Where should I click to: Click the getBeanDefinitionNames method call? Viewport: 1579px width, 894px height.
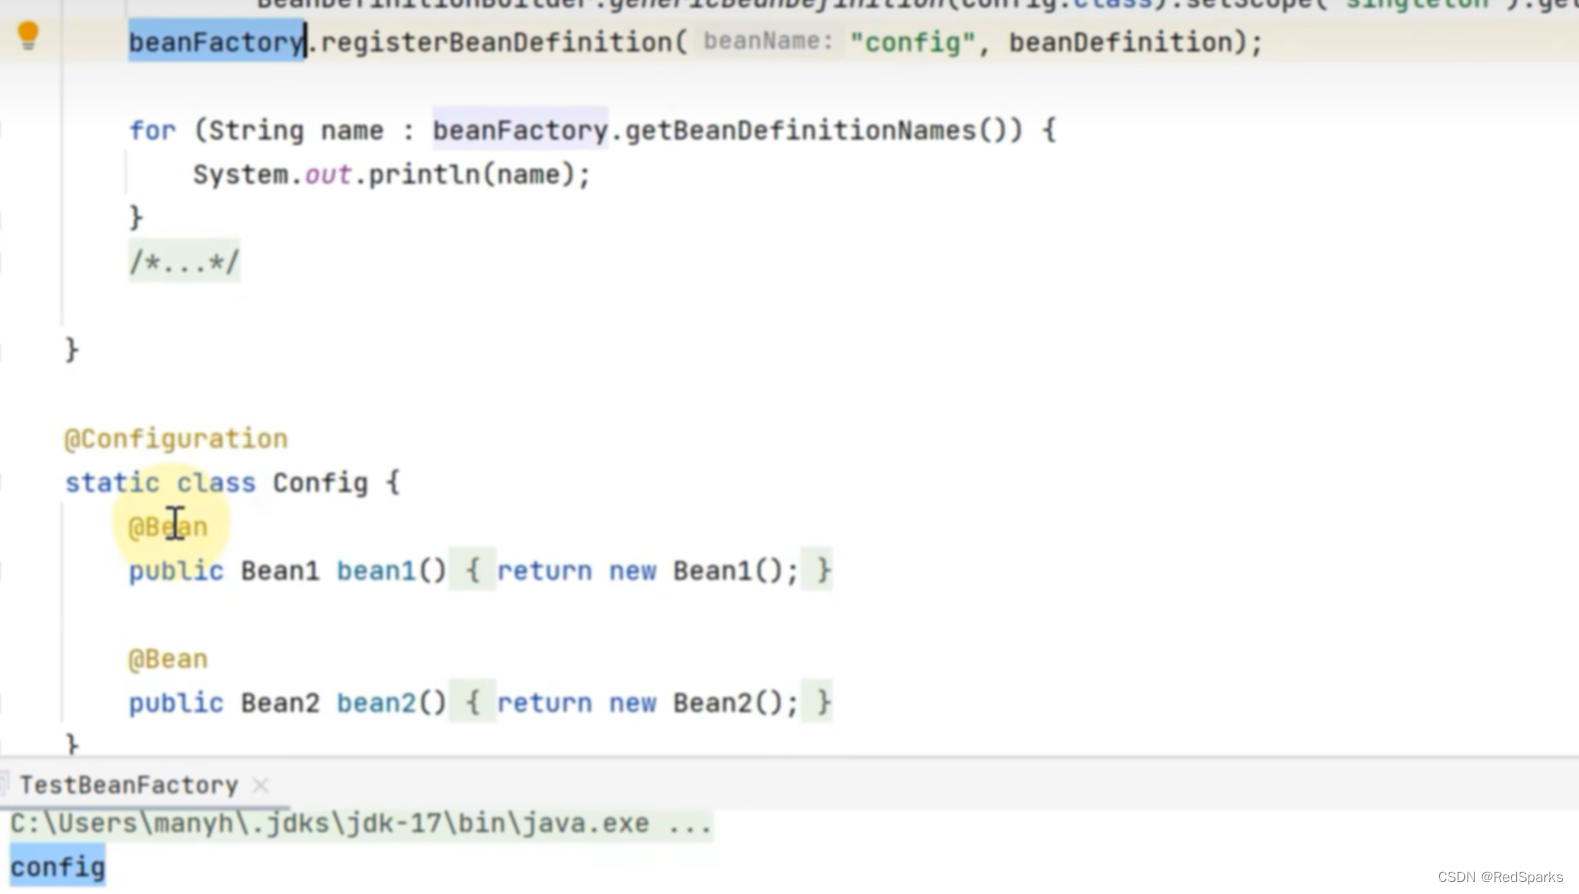tap(800, 130)
